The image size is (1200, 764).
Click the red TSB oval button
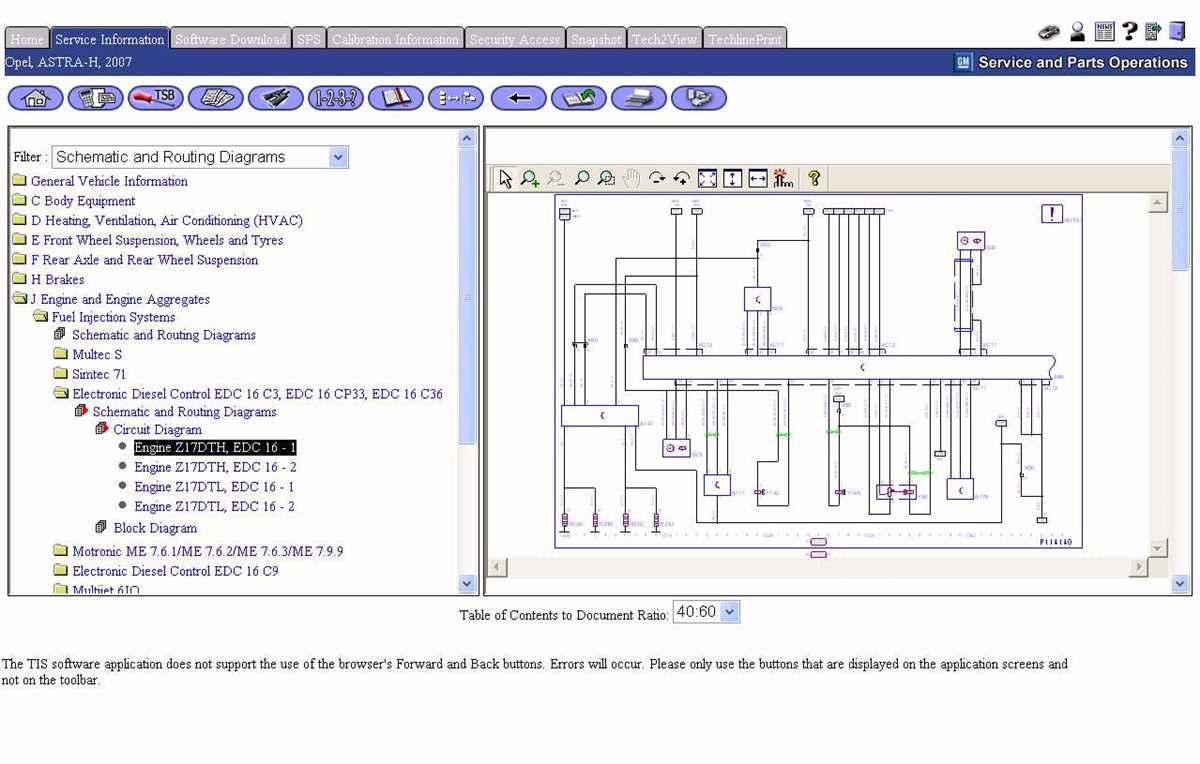coord(155,97)
